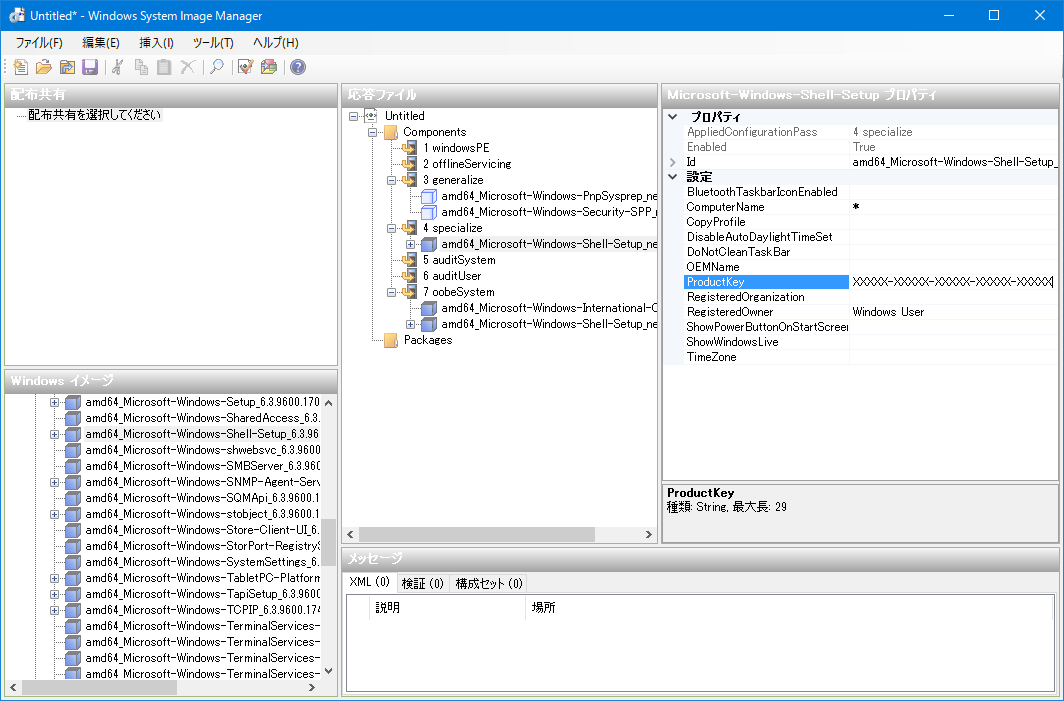Screen dimensions: 1064x701
Task: Collapse the 設定 property category
Action: point(673,176)
